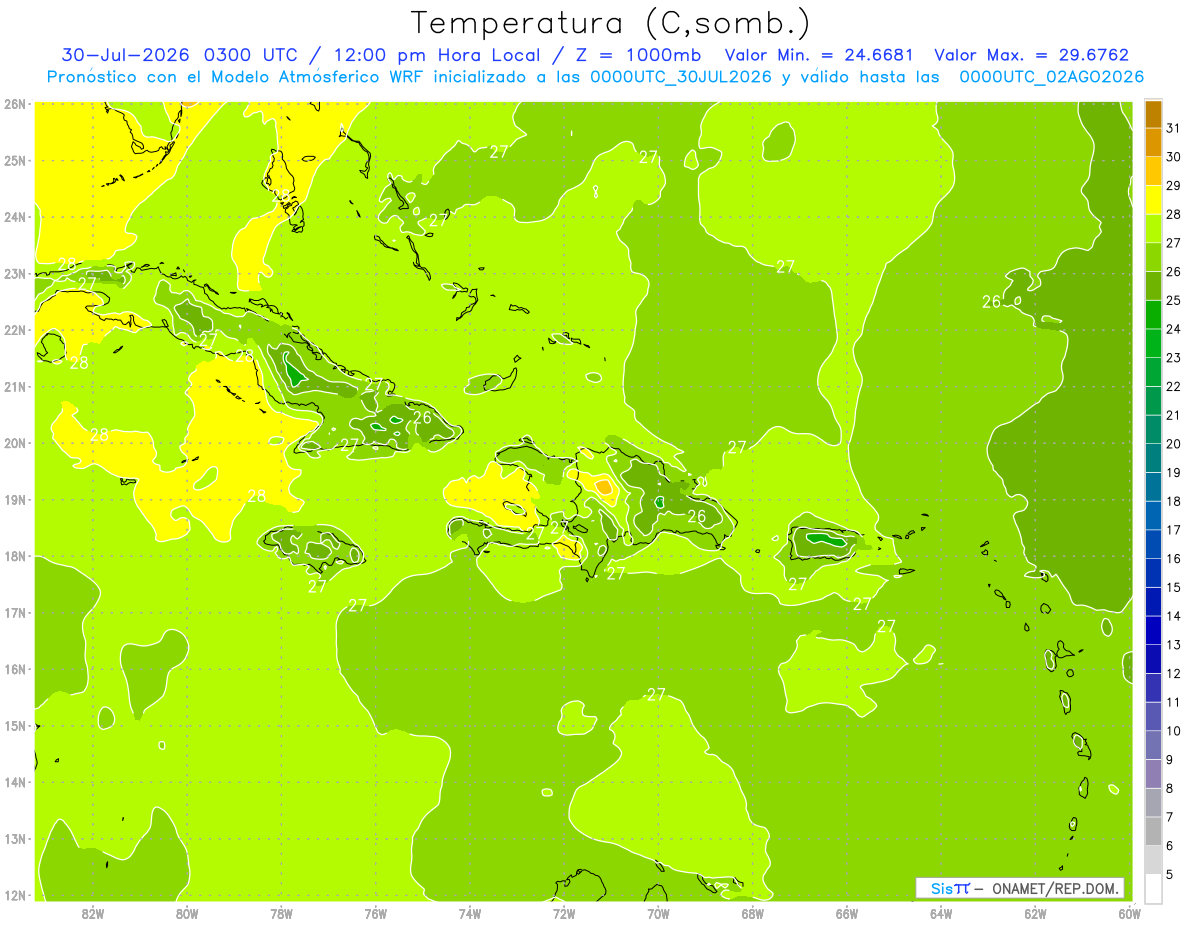Click the 15N latitude axis label
Image resolution: width=1200 pixels, height=927 pixels.
tap(15, 725)
